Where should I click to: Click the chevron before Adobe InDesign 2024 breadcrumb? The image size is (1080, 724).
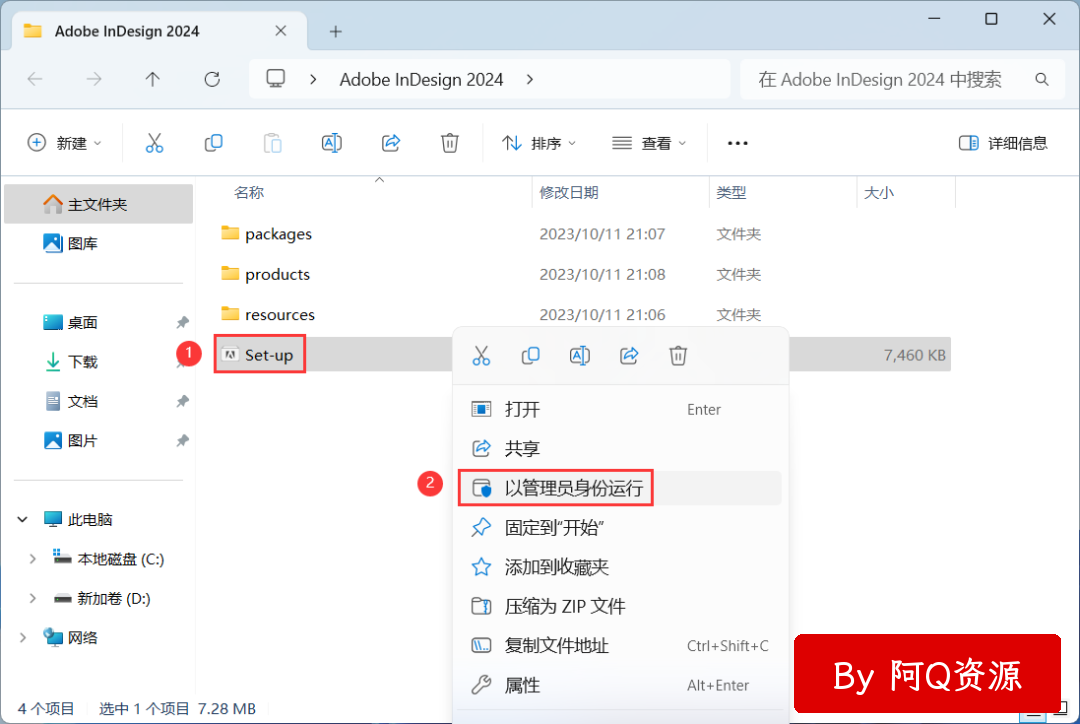coord(313,80)
